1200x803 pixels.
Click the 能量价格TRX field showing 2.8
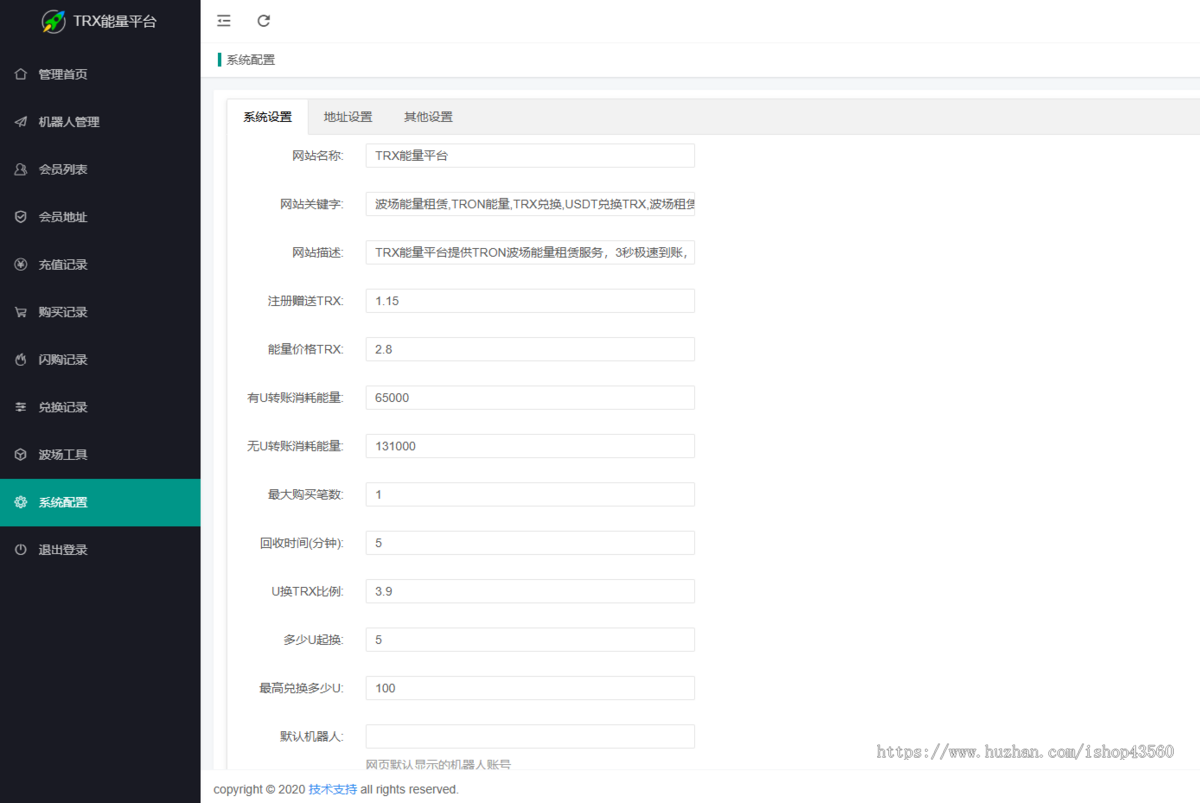coord(530,349)
